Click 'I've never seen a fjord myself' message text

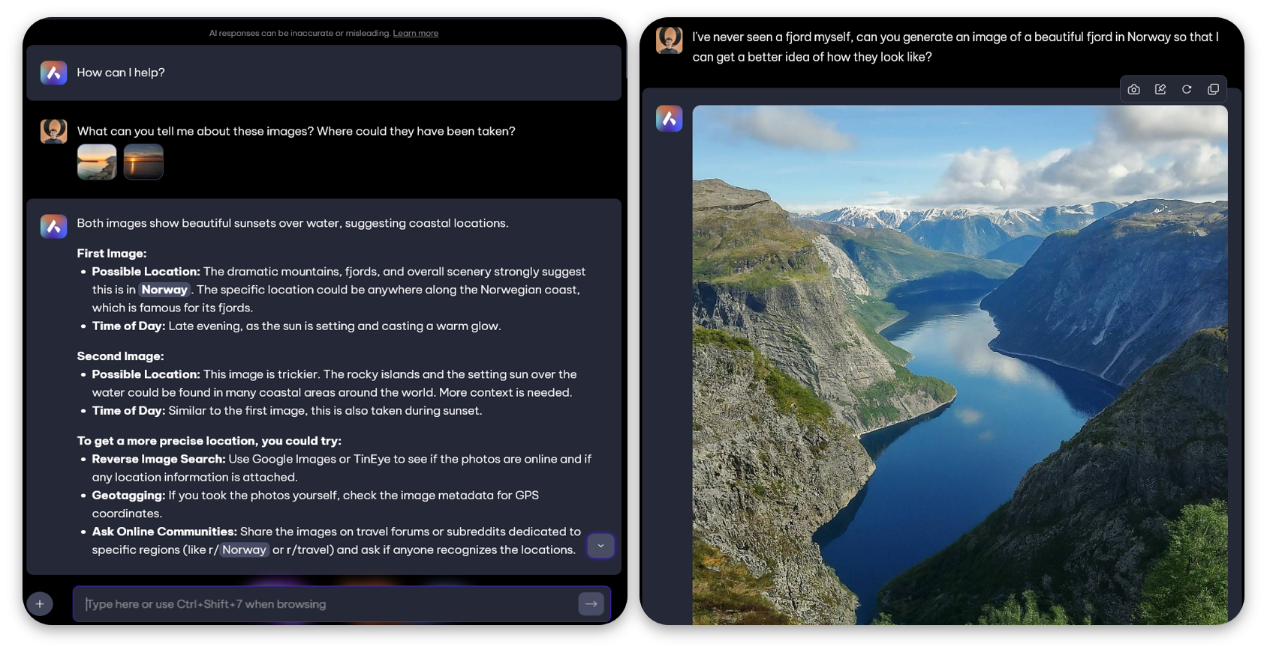coord(955,47)
